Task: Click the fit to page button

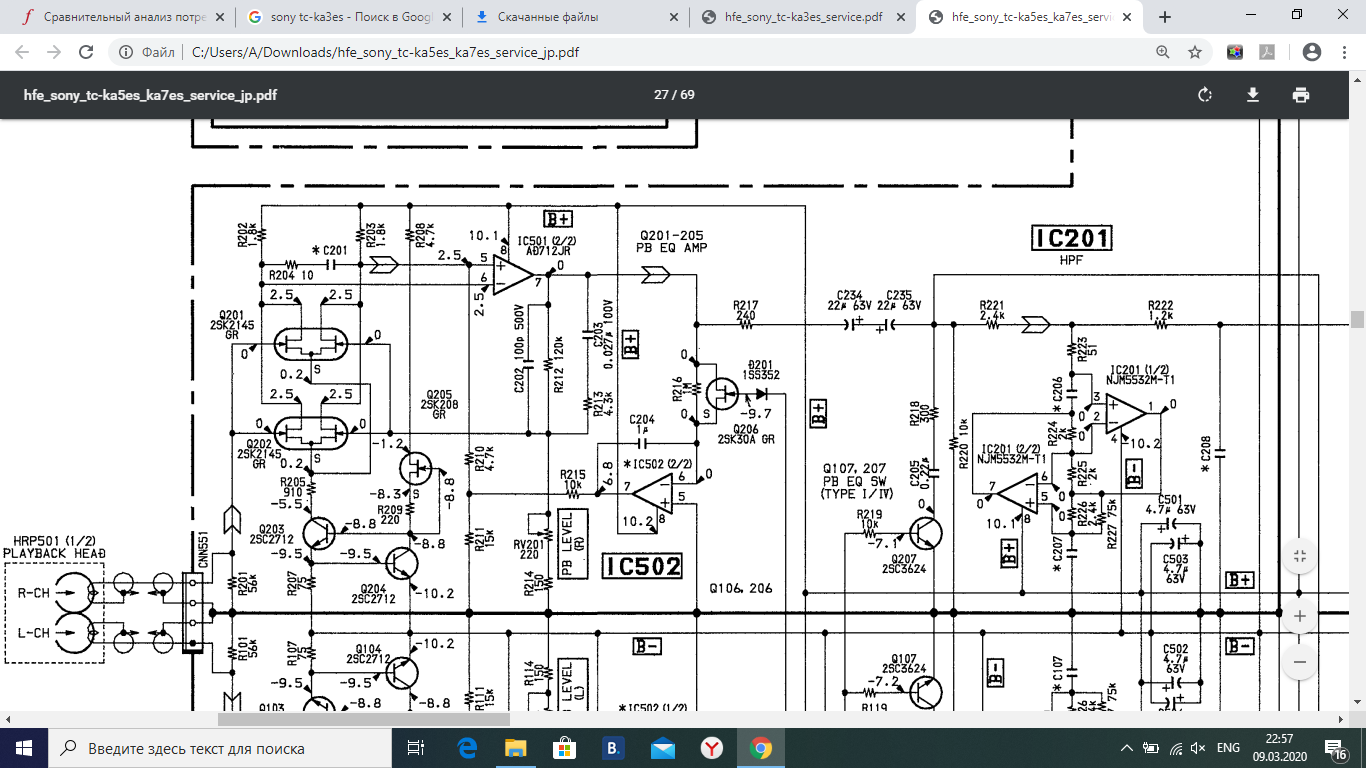Action: [1299, 556]
